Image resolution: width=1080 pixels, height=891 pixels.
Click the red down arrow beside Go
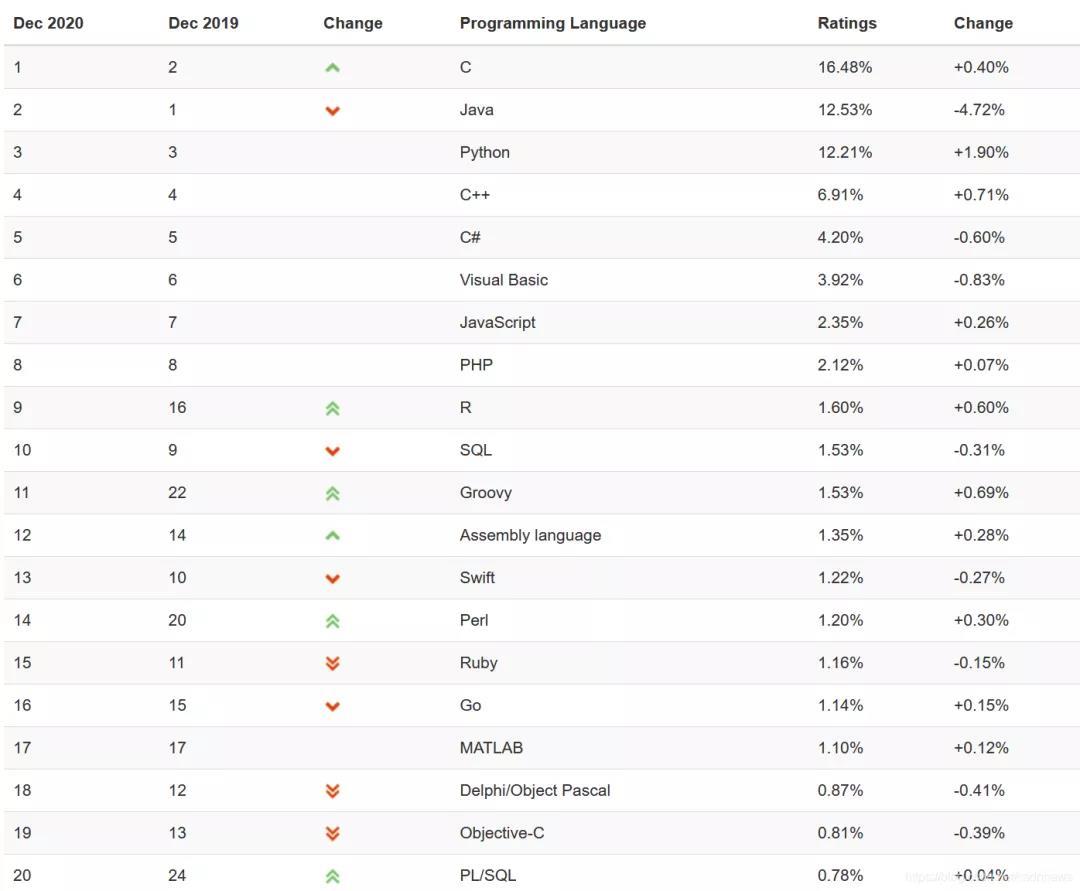(x=333, y=706)
